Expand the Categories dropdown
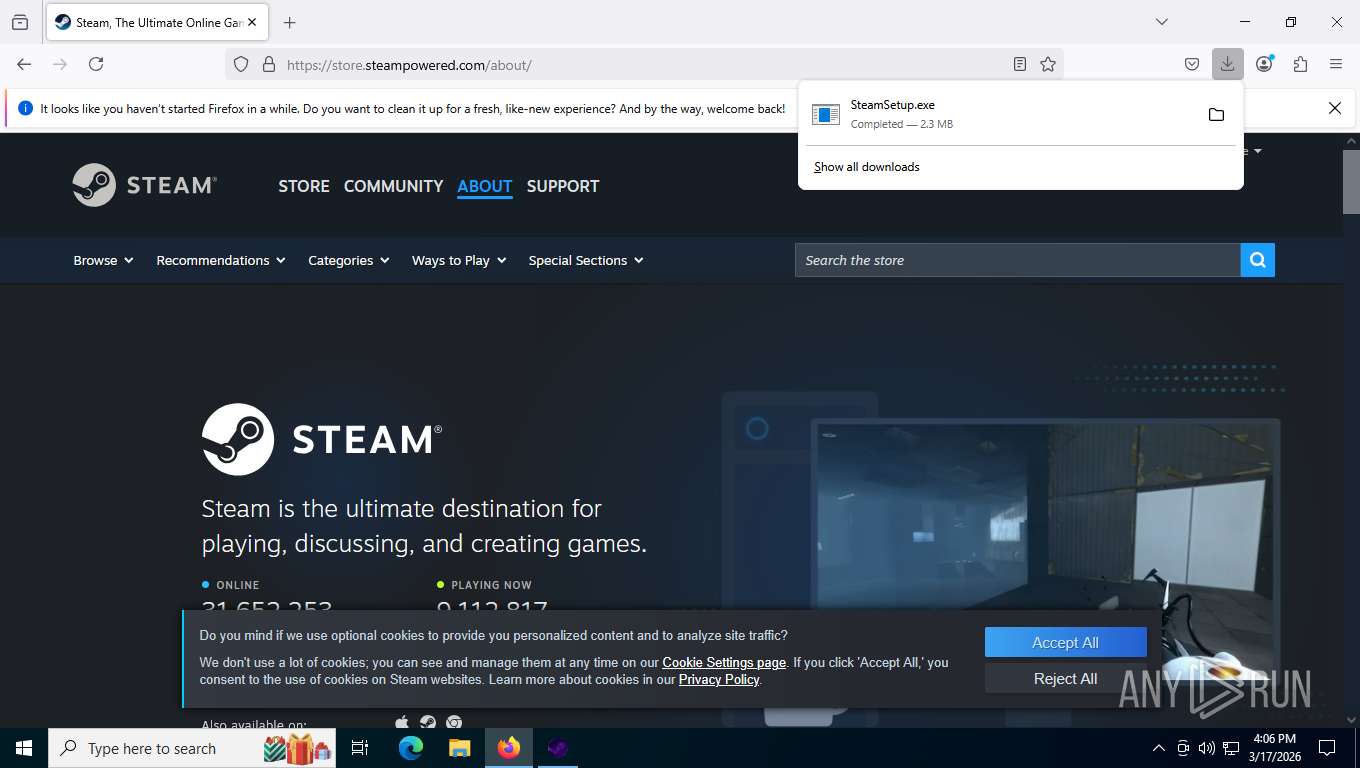This screenshot has width=1360, height=768. click(348, 260)
